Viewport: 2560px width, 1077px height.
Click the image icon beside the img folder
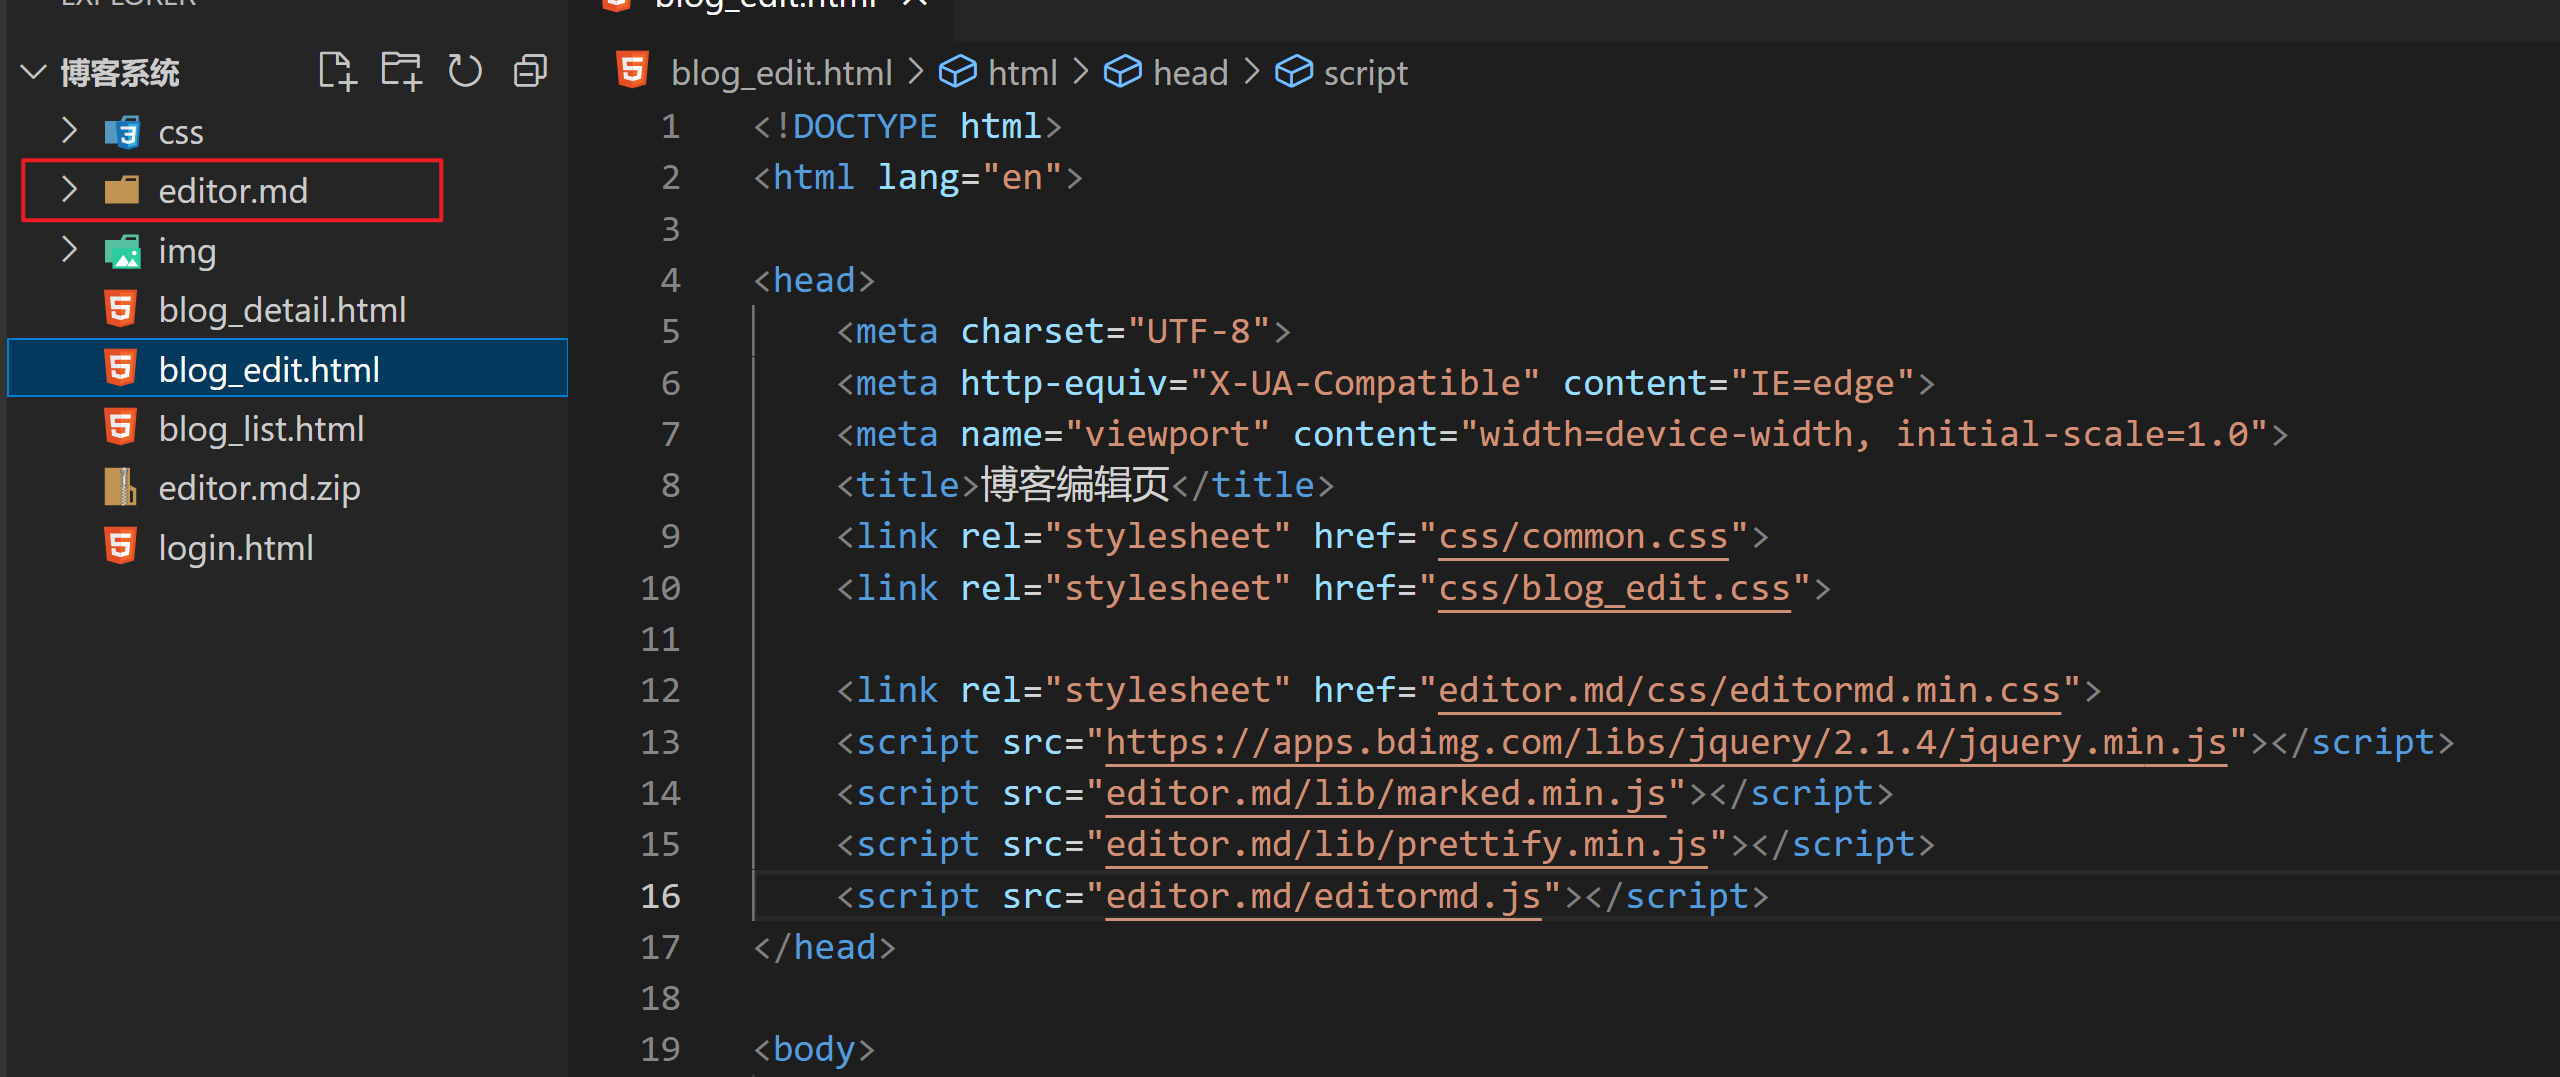(122, 251)
